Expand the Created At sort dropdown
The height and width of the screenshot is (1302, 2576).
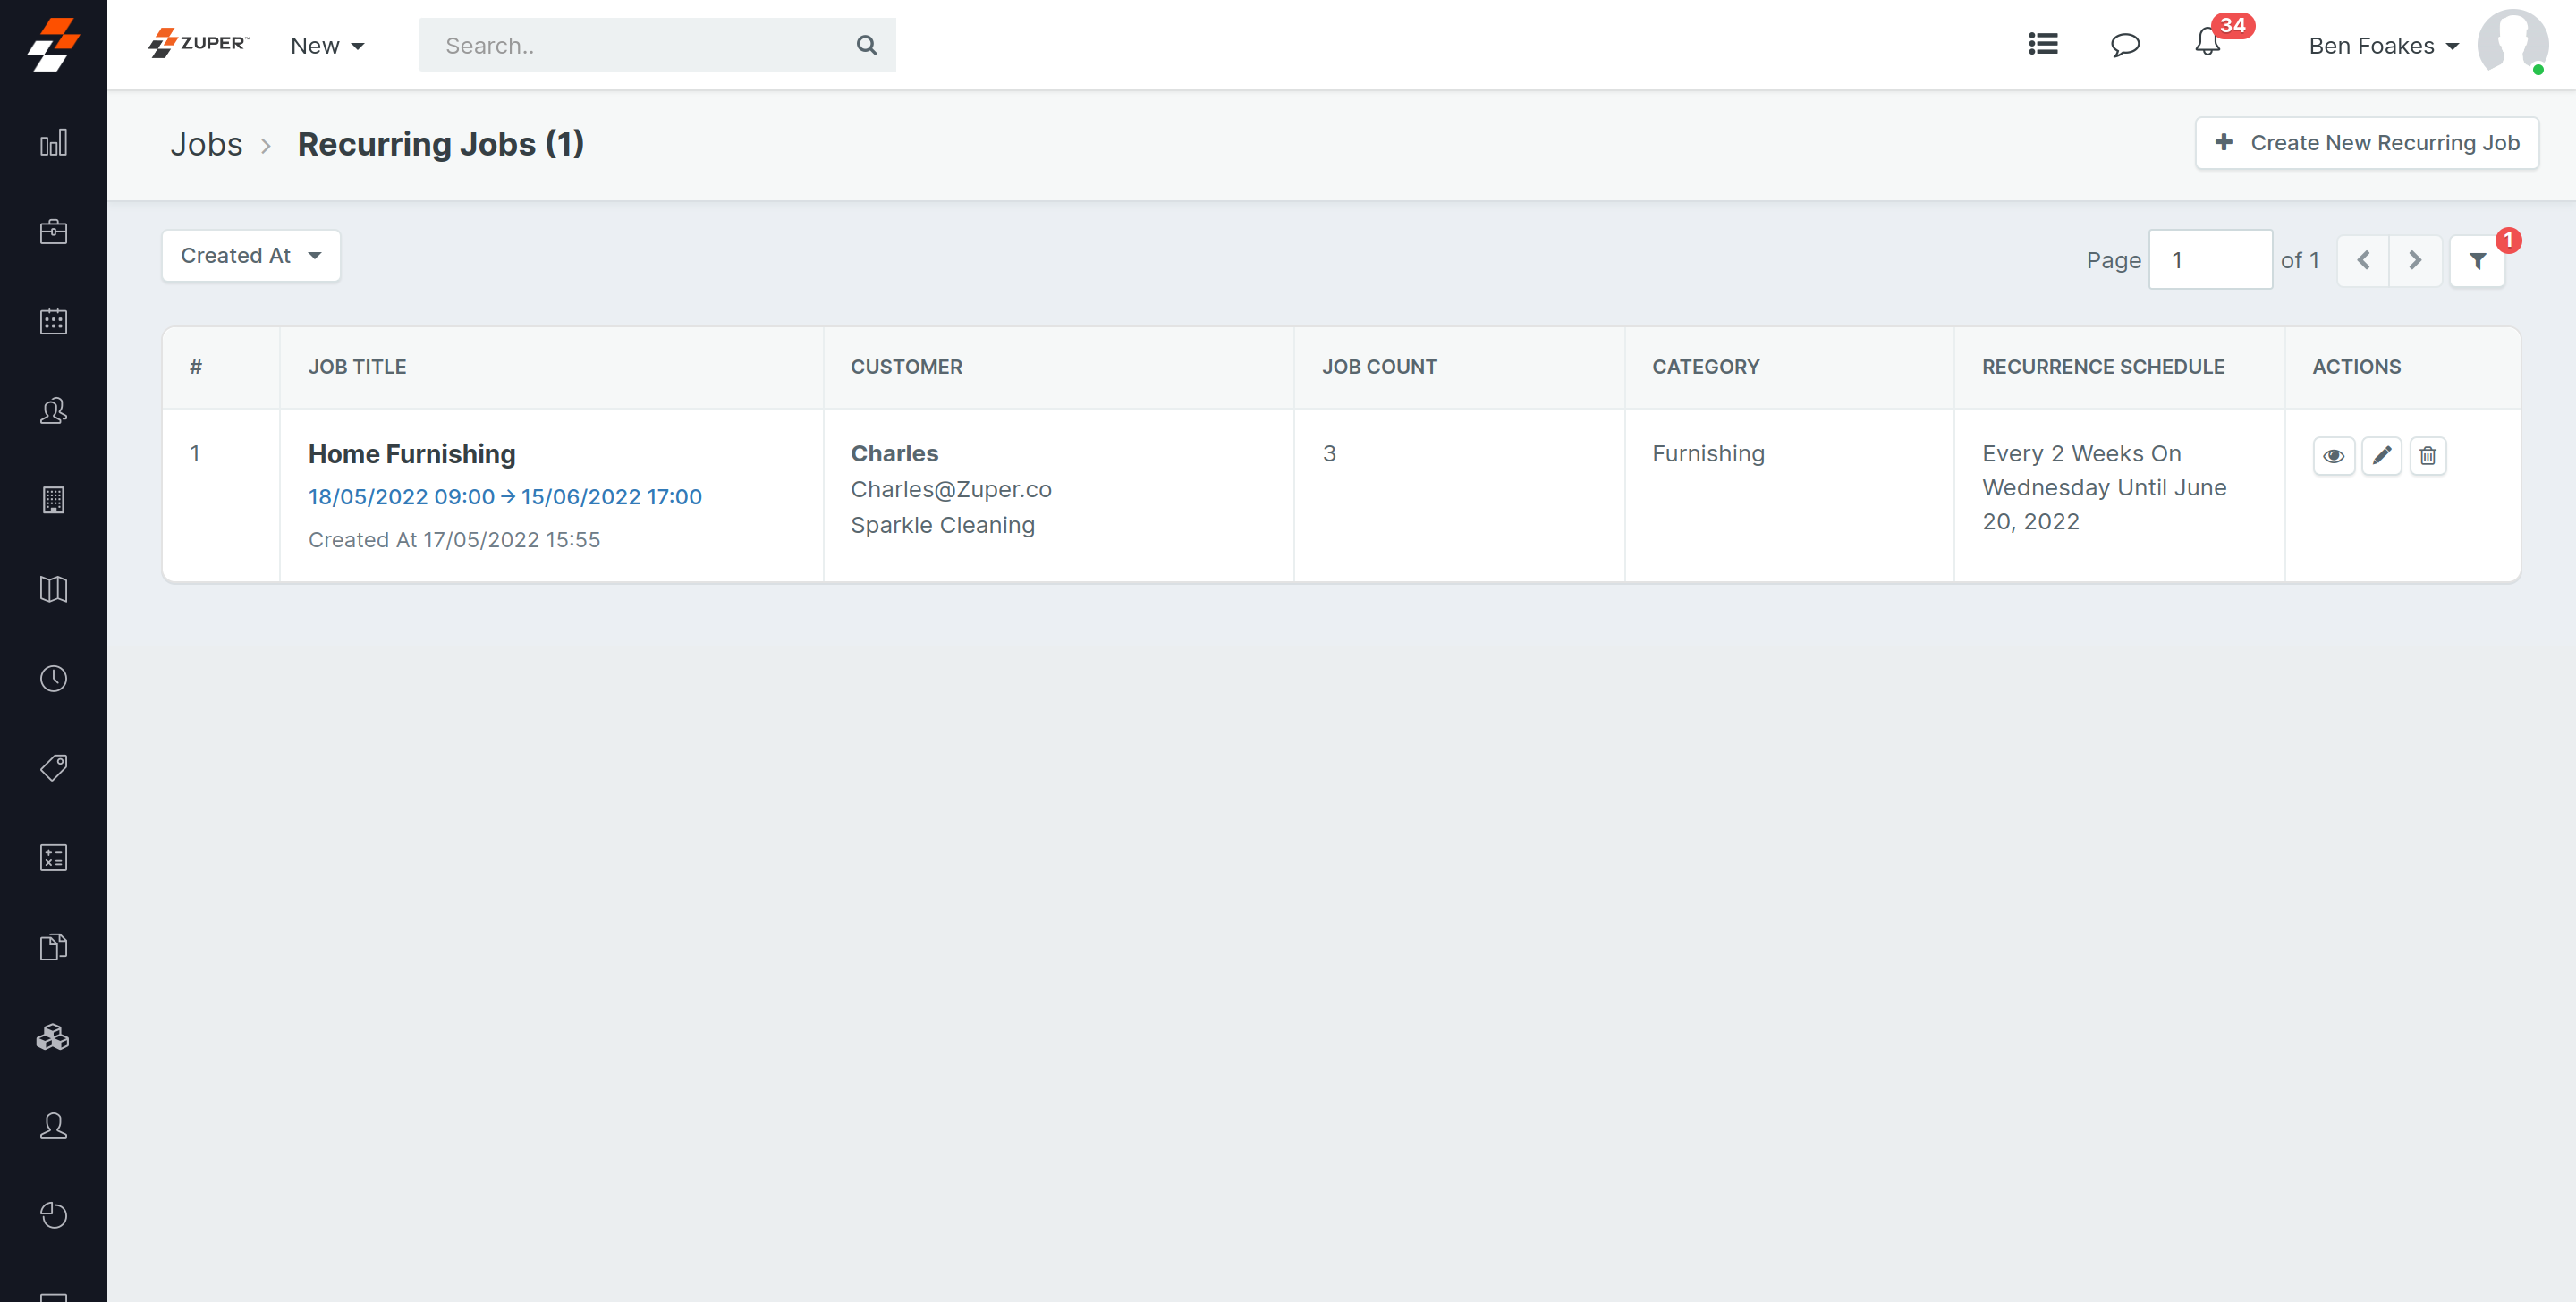(250, 256)
